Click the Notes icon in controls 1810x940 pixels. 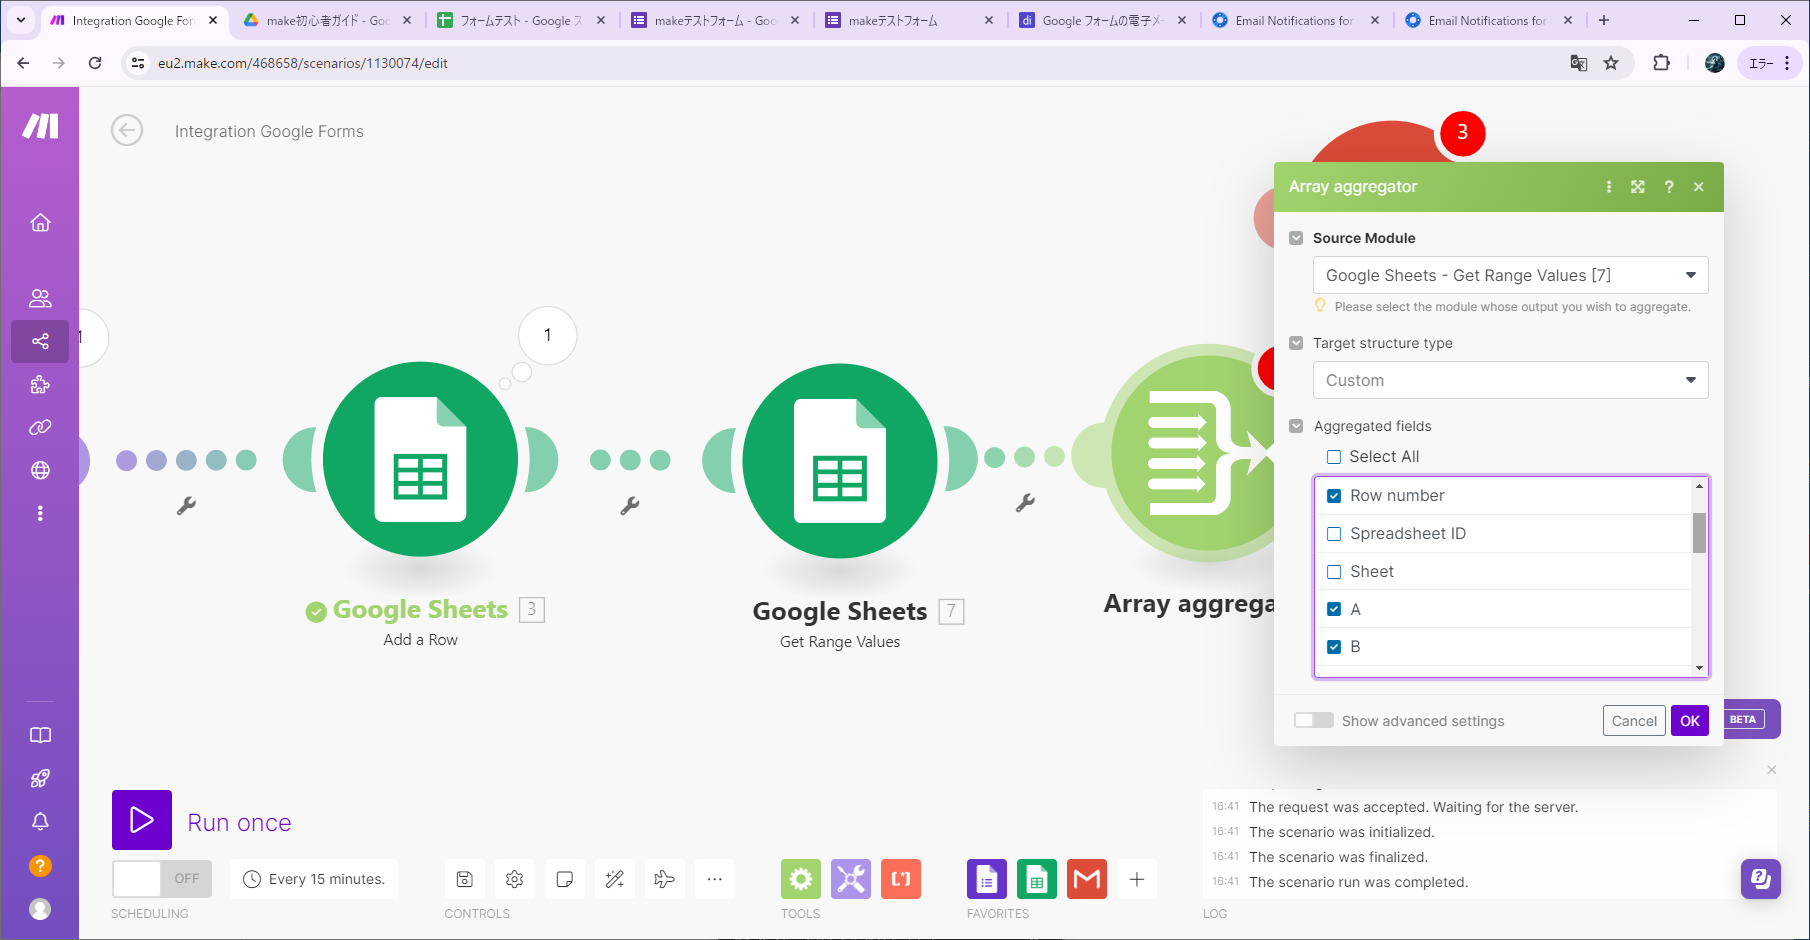(x=564, y=879)
